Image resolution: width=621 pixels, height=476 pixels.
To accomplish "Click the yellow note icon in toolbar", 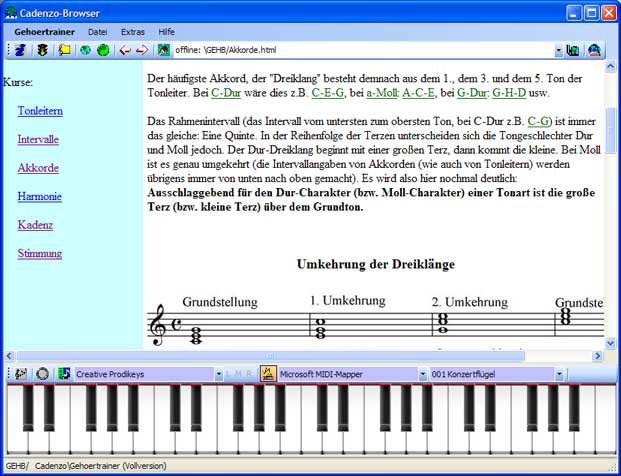I will (x=64, y=49).
